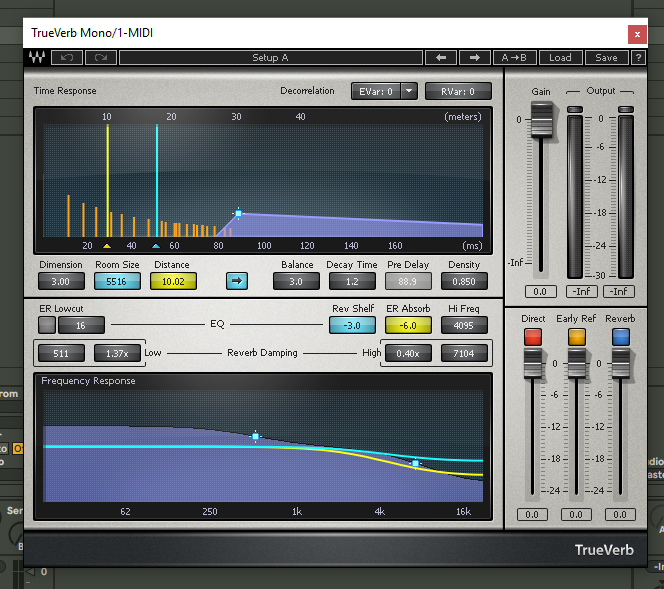664x589 pixels.
Task: Open the Setup A preset name field
Action: coord(271,57)
